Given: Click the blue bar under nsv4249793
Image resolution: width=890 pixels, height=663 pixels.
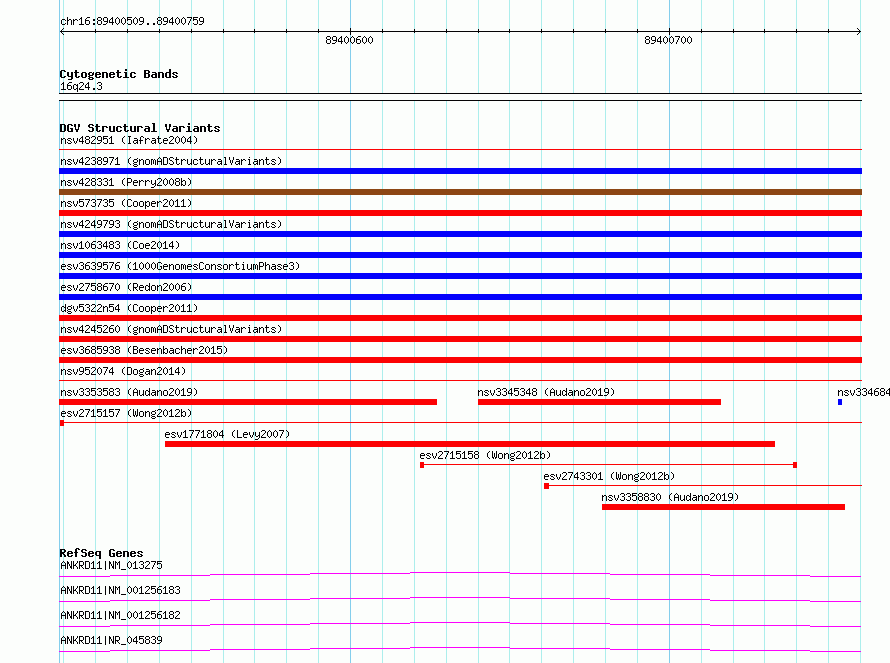Looking at the screenshot, I should (460, 234).
